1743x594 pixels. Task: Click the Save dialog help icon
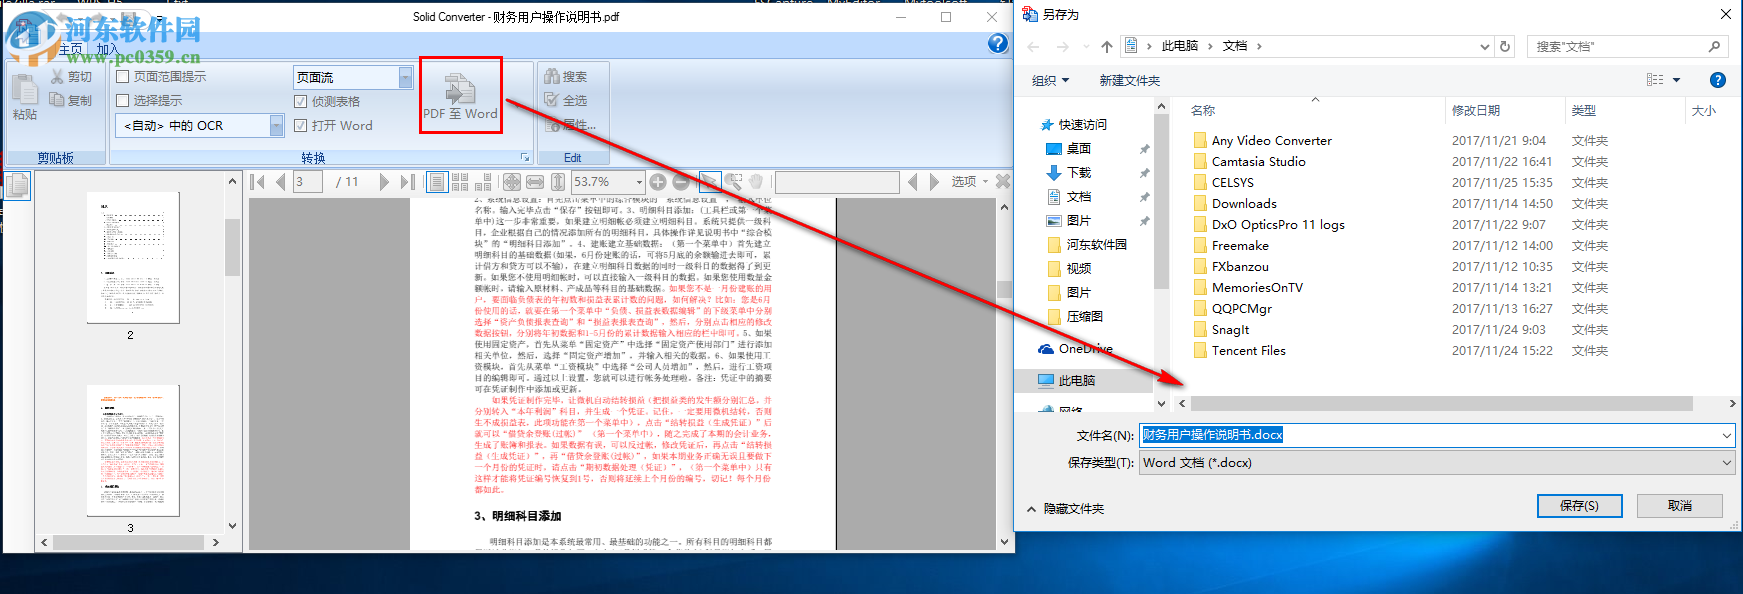tap(1718, 80)
